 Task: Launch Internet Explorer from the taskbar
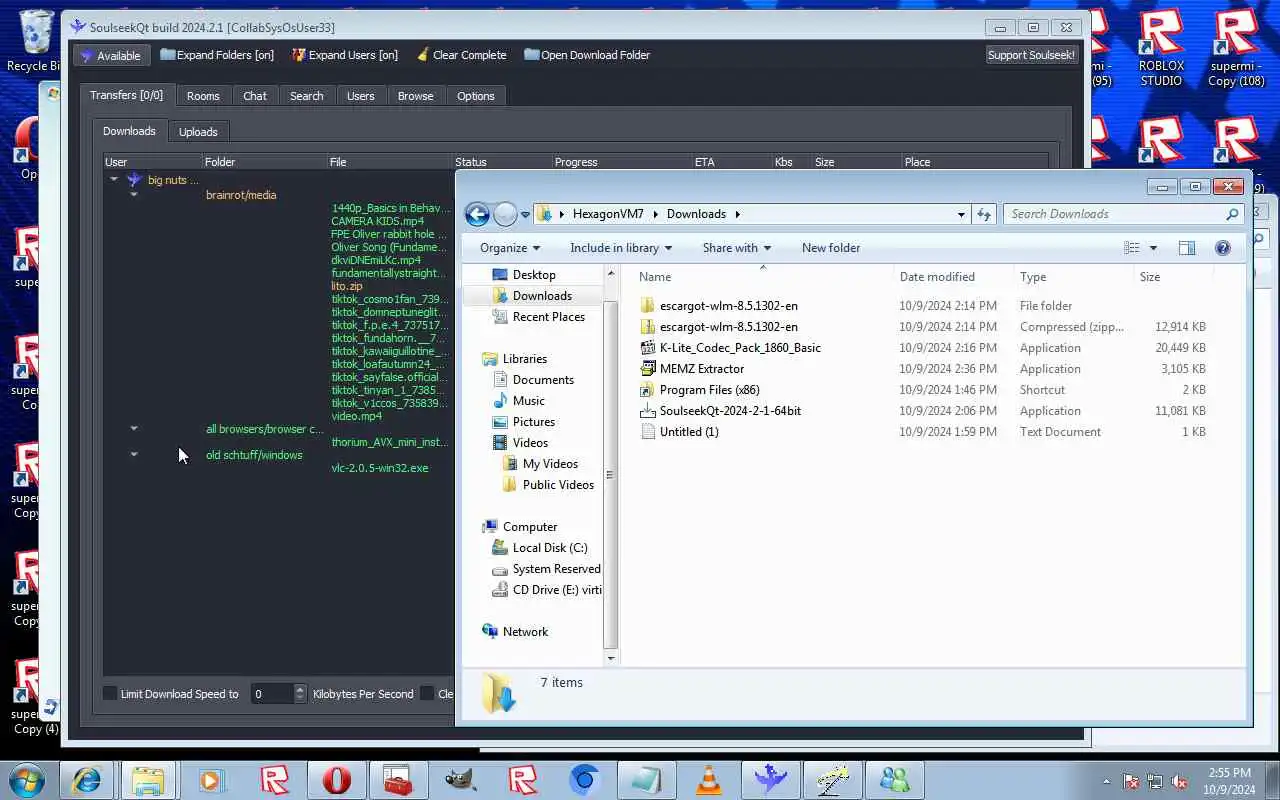[x=86, y=779]
